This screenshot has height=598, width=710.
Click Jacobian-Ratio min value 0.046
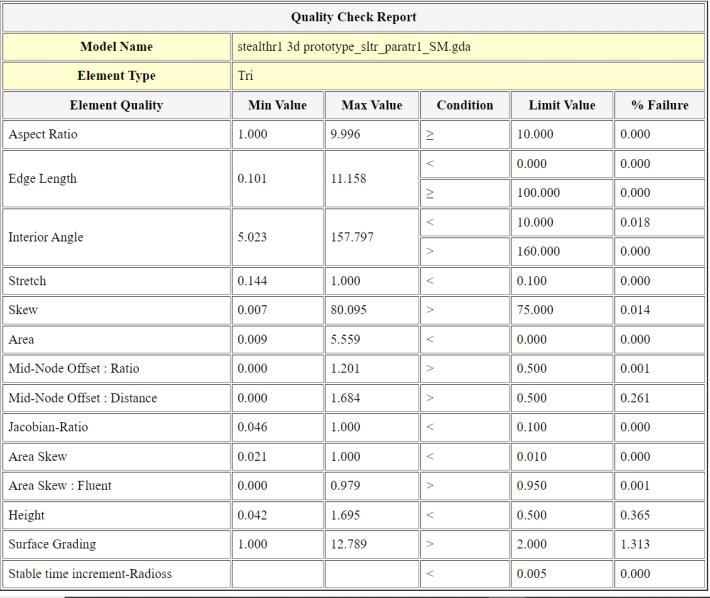click(x=252, y=427)
